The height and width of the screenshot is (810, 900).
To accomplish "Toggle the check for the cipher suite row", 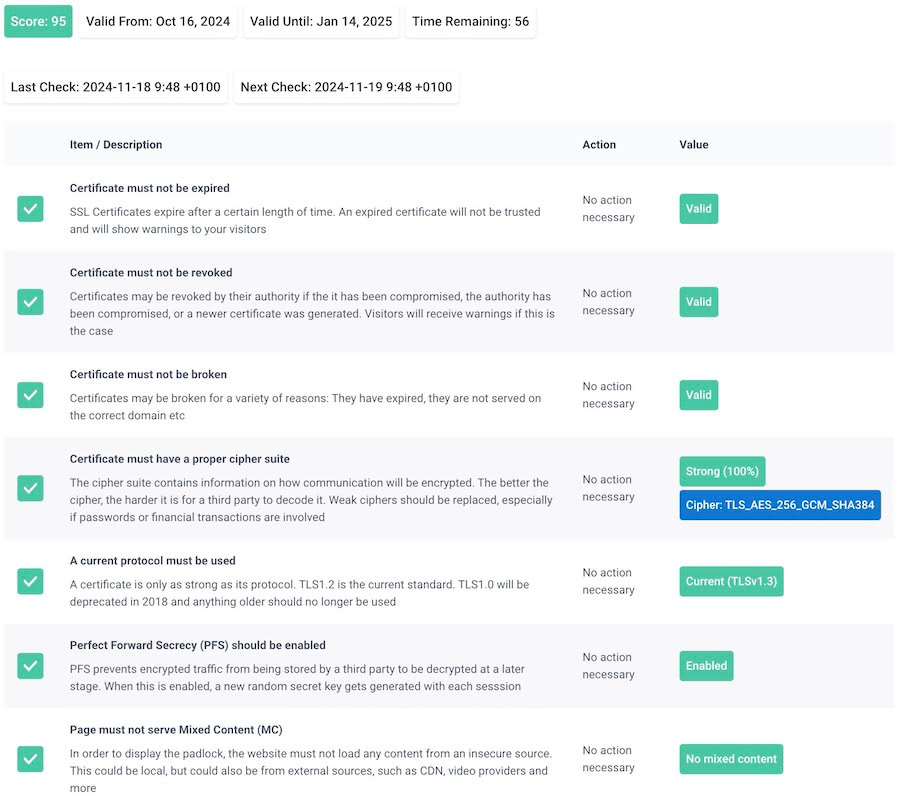I will point(30,488).
